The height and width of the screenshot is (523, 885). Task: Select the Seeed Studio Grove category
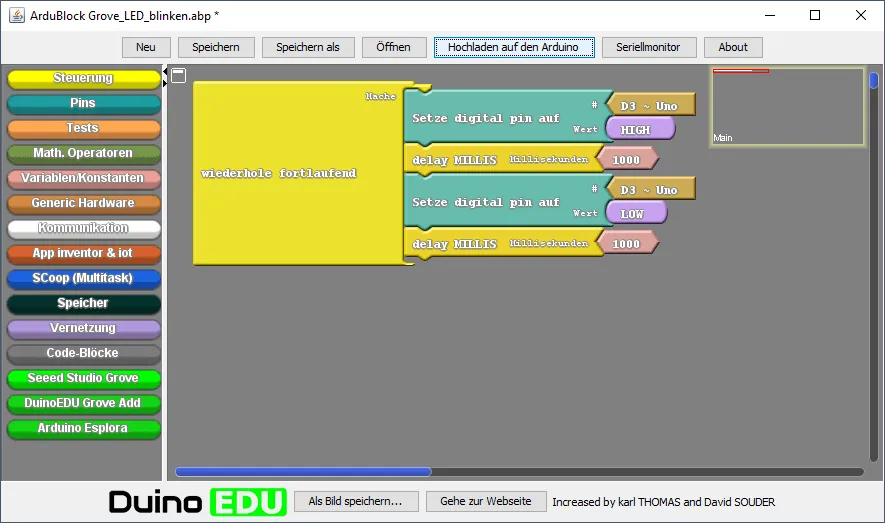click(83, 378)
